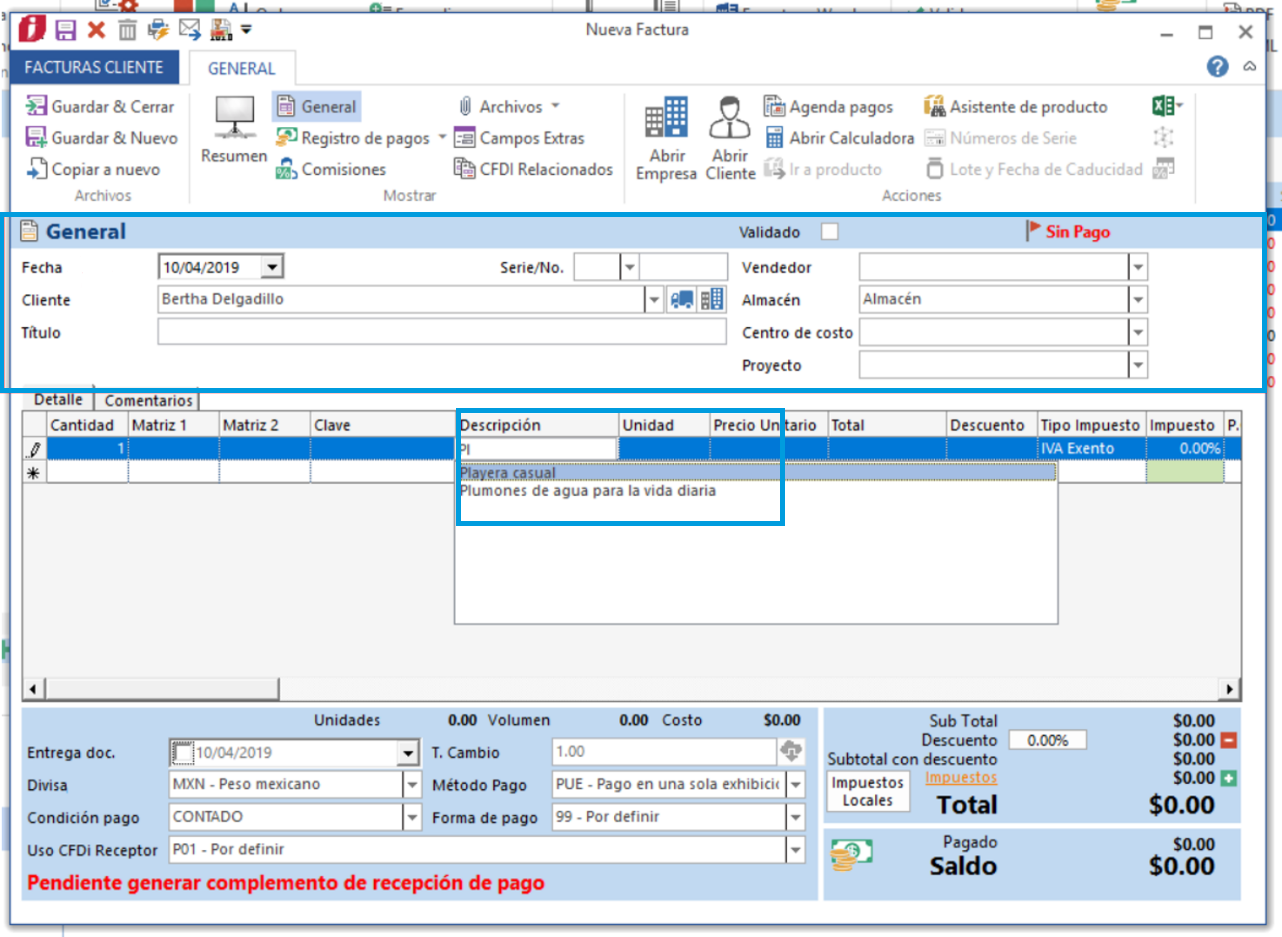Viewport: 1282px width, 937px height.
Task: Select Plumones de agua suggestion
Action: click(587, 491)
